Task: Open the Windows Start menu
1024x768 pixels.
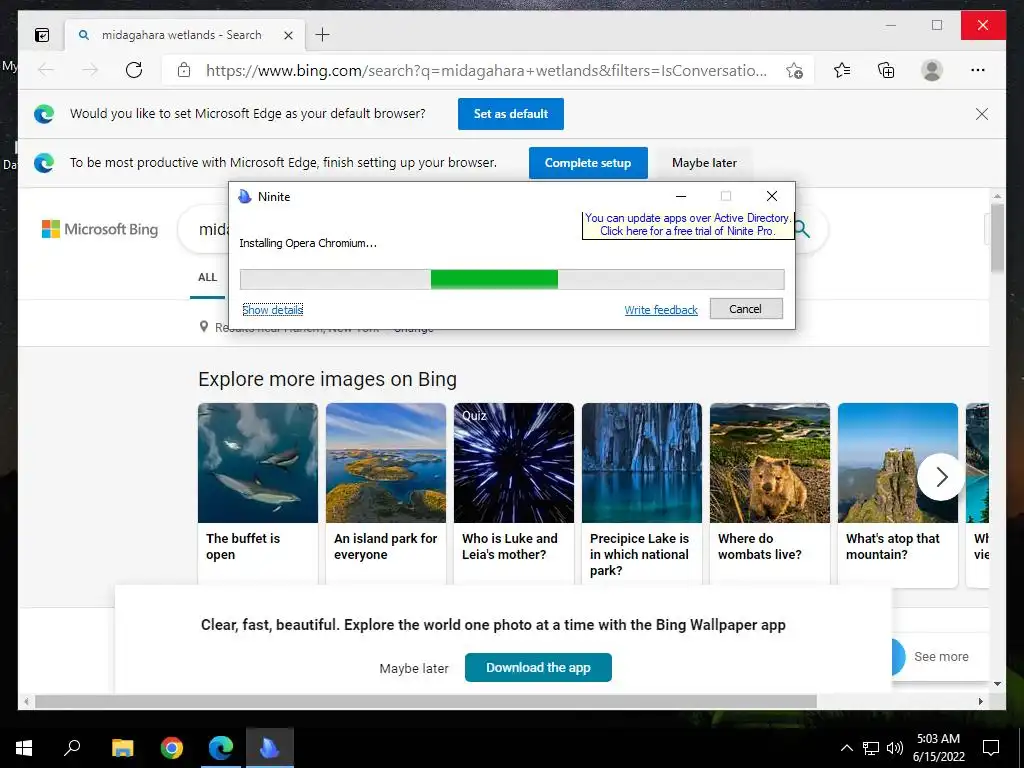Action: 24,748
